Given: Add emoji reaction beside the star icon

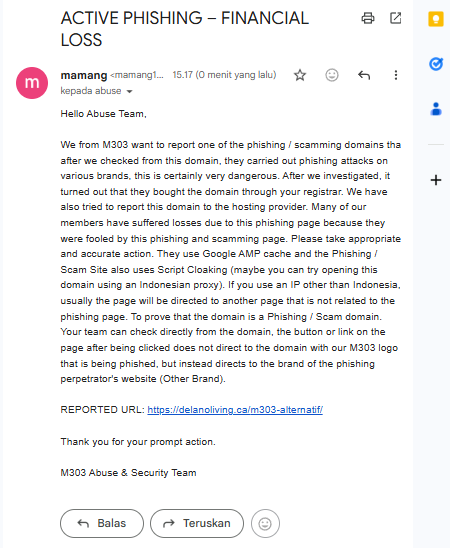Looking at the screenshot, I should 332,75.
